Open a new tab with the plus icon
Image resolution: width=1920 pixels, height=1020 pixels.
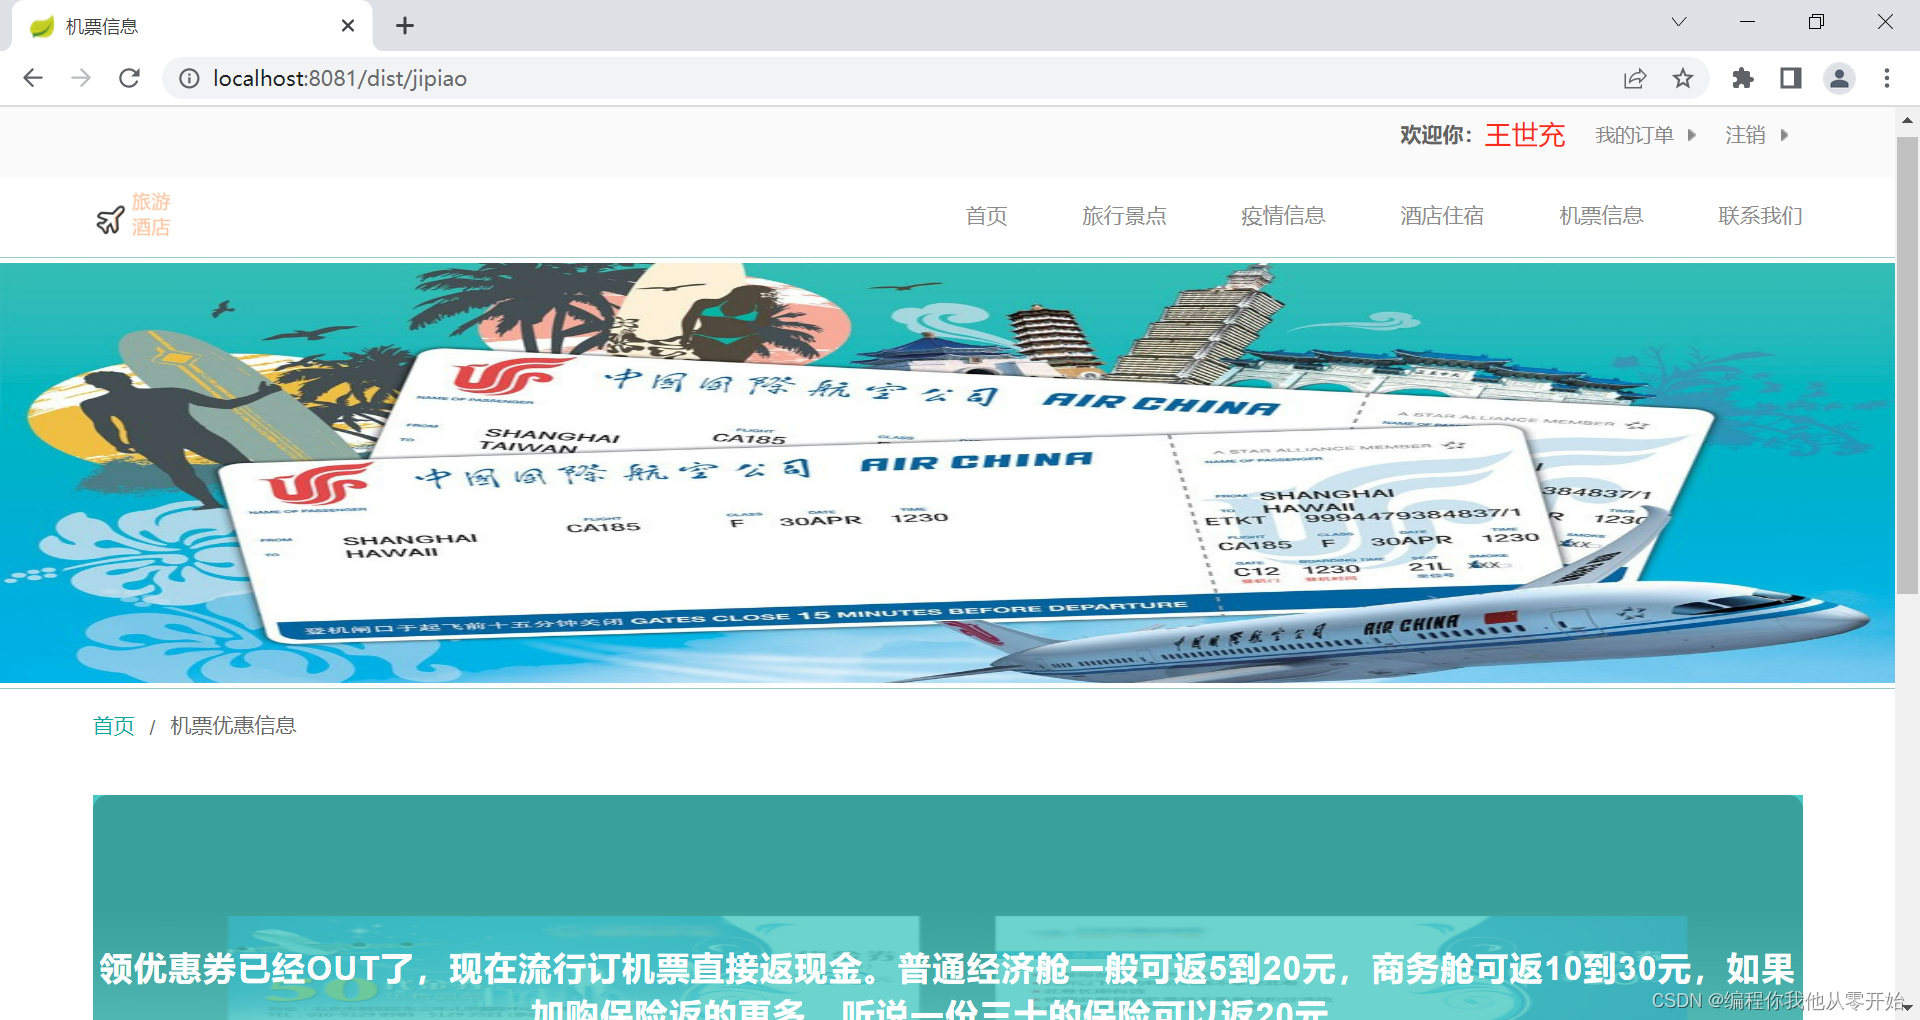coord(404,25)
